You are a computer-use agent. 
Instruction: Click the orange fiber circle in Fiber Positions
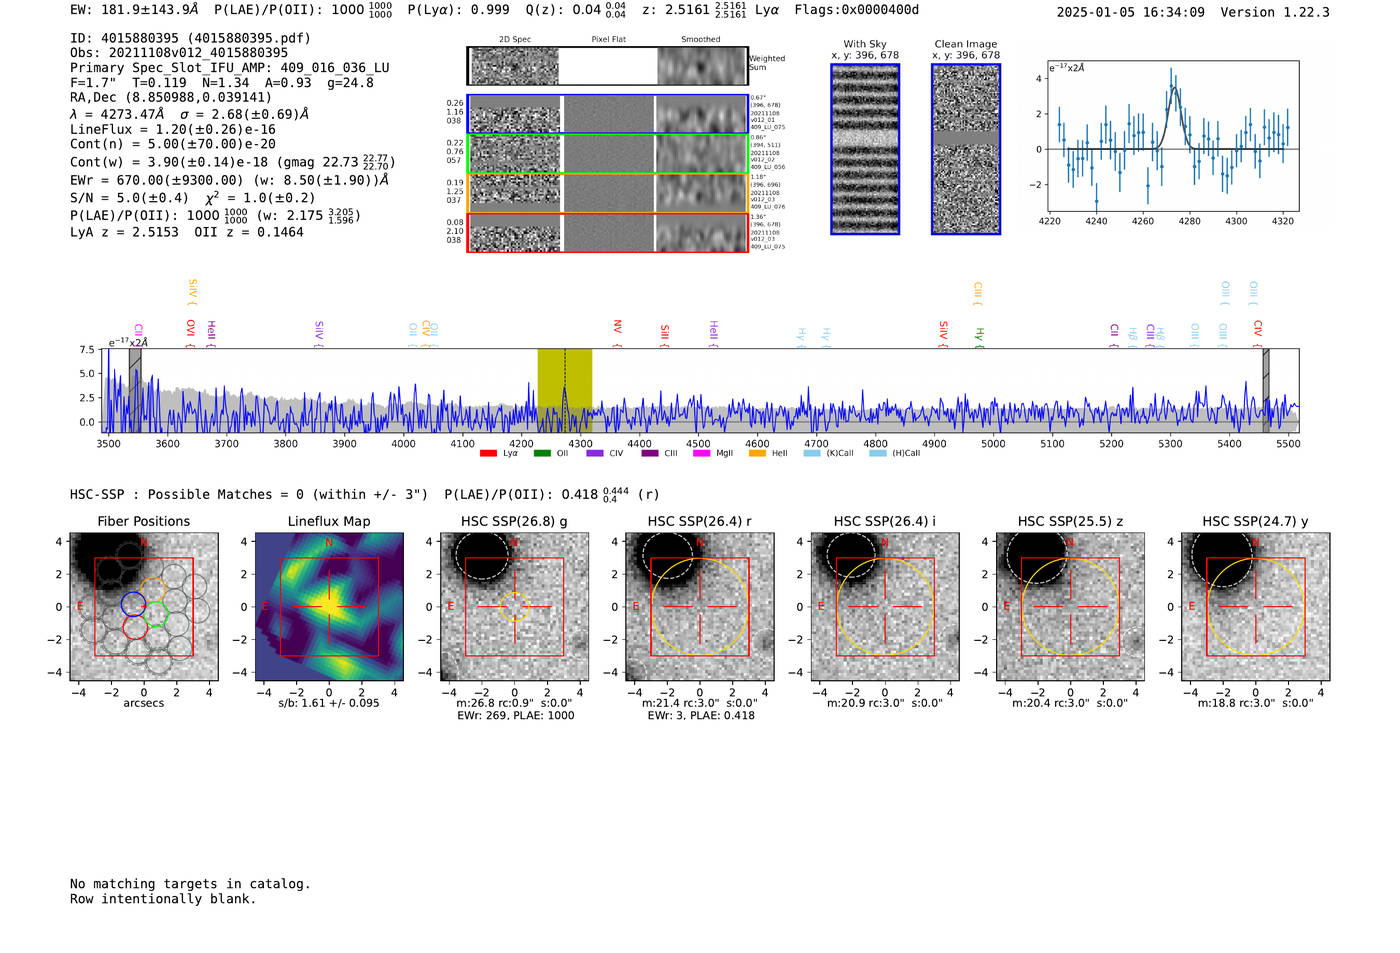click(152, 589)
